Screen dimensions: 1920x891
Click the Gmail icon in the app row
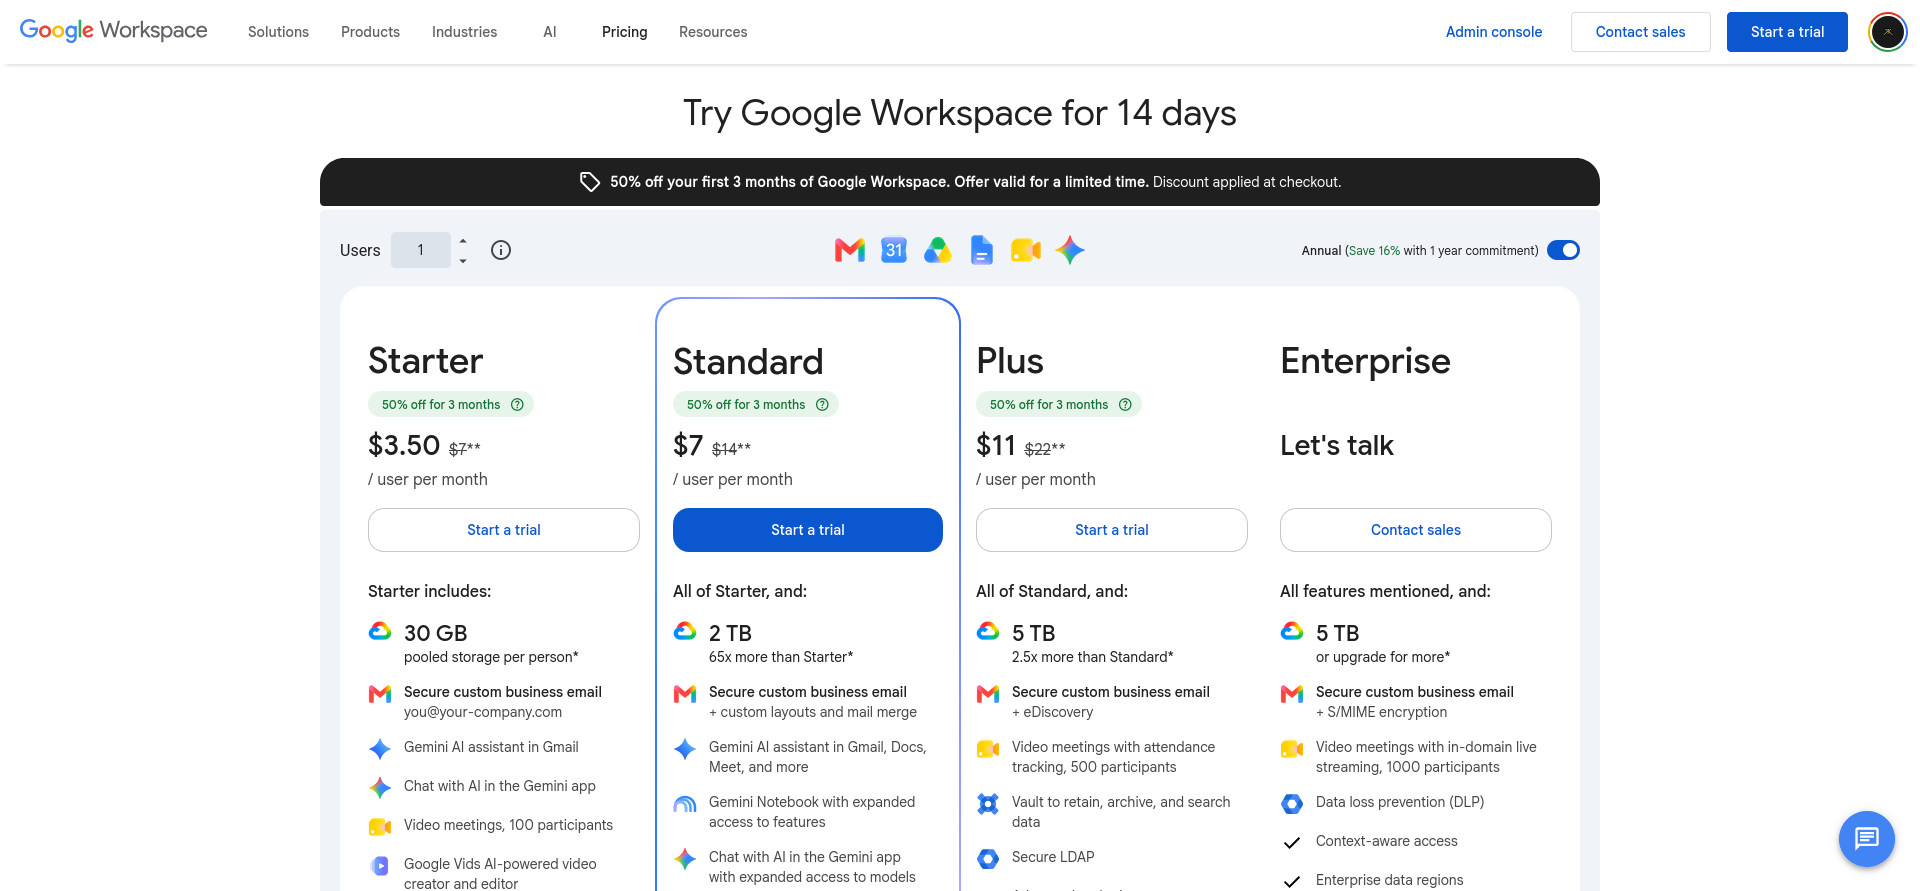tap(850, 250)
